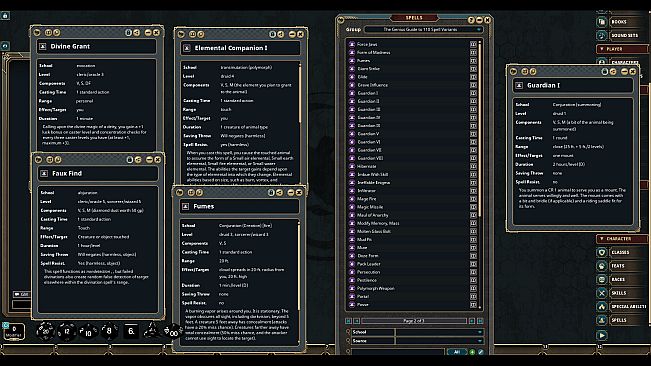Open the Polymorph Weapon spell entry
Image resolution: width=651 pixels, height=366 pixels.
tap(376, 288)
